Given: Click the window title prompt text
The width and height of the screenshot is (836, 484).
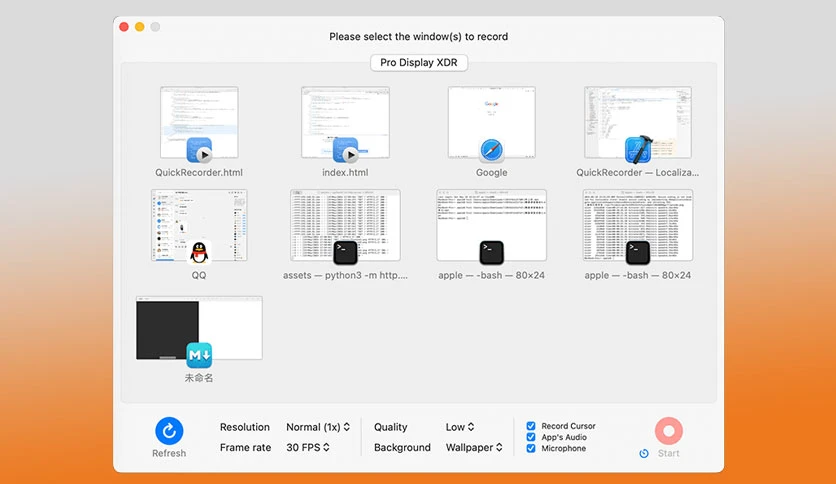Looking at the screenshot, I should tap(419, 36).
